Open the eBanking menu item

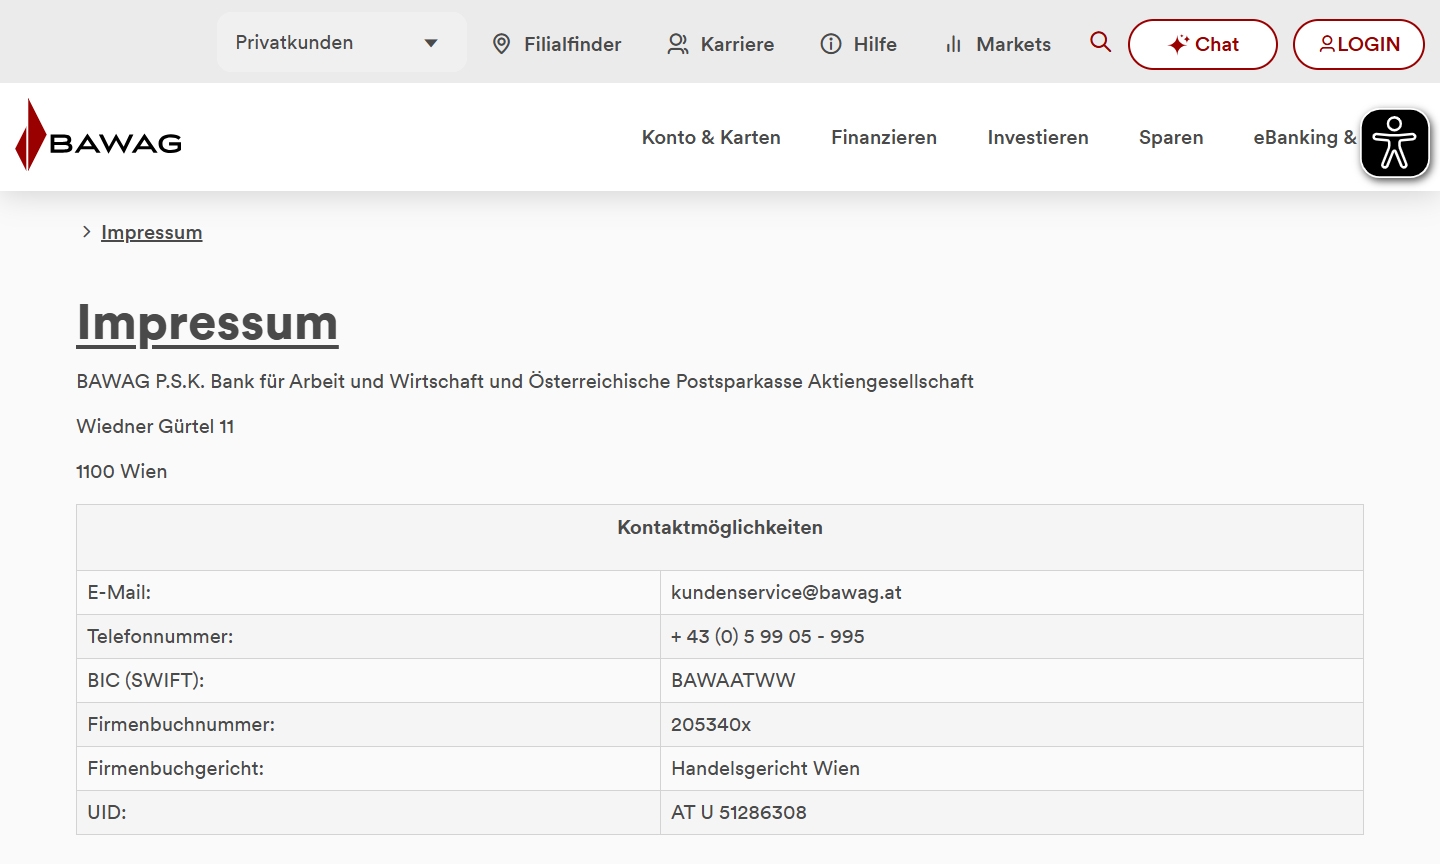(1305, 137)
